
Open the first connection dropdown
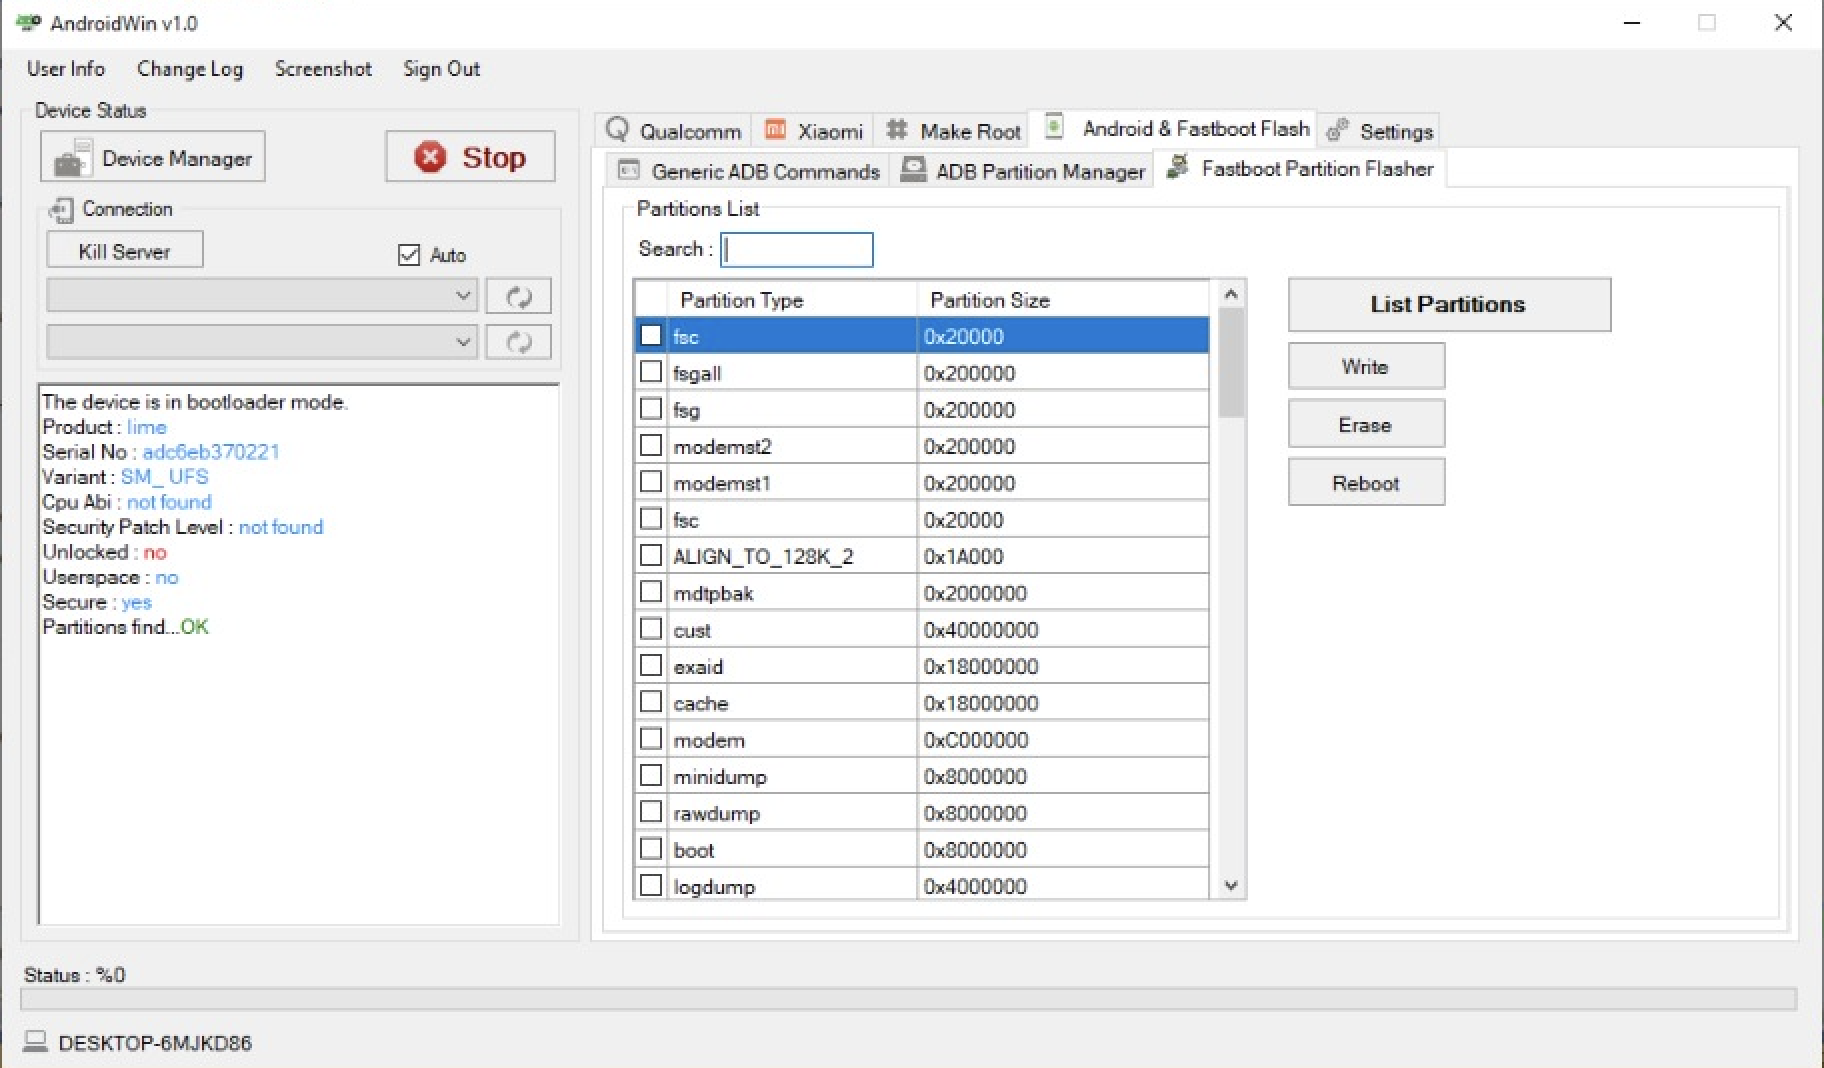[x=262, y=296]
